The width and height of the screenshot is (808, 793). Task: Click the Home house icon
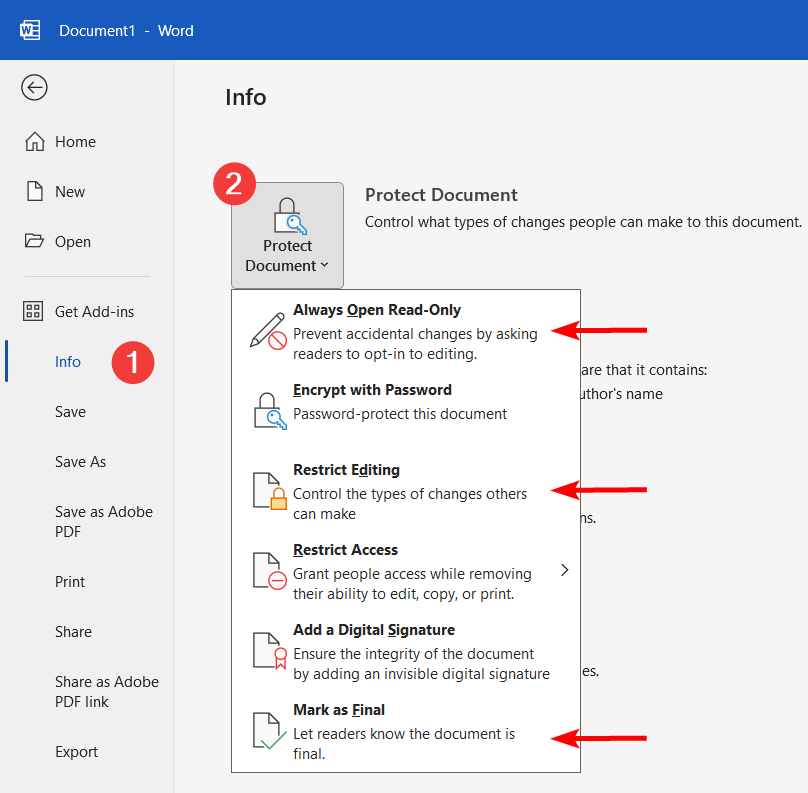(x=35, y=142)
